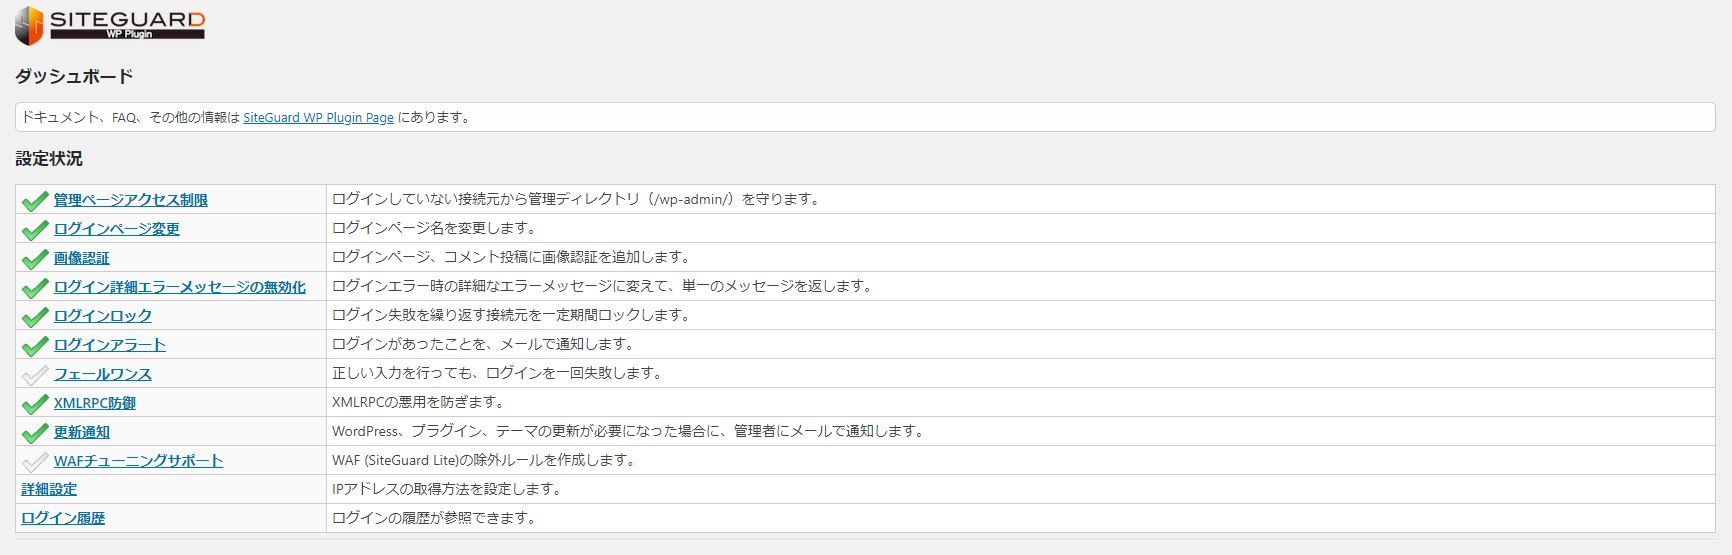Image resolution: width=1732 pixels, height=555 pixels.
Task: Click green checkmark next to XMLRPC防御
Action: click(35, 404)
